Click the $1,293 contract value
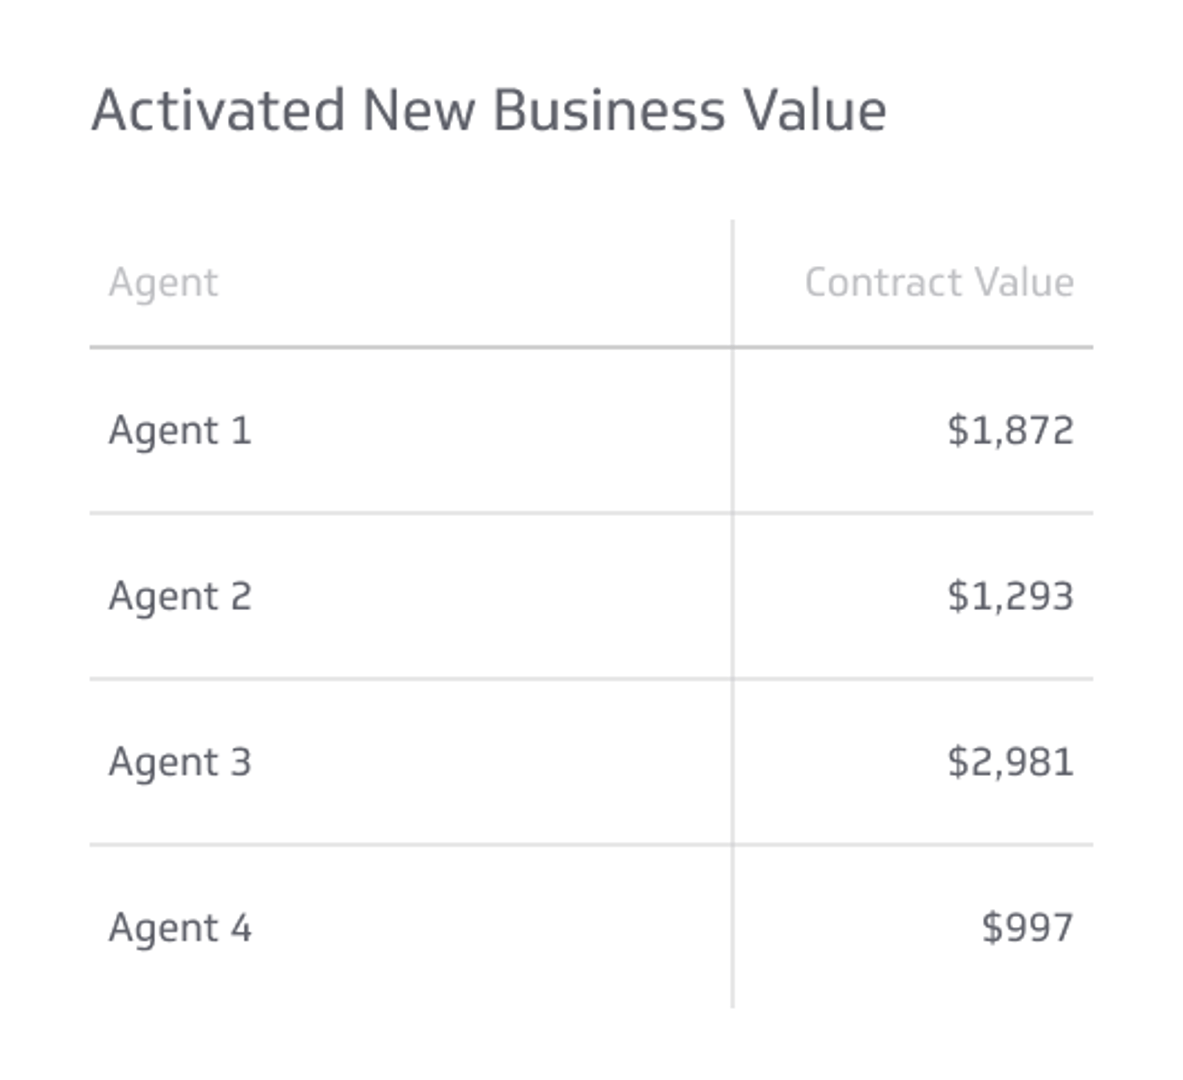The width and height of the screenshot is (1183, 1080). pos(1010,597)
